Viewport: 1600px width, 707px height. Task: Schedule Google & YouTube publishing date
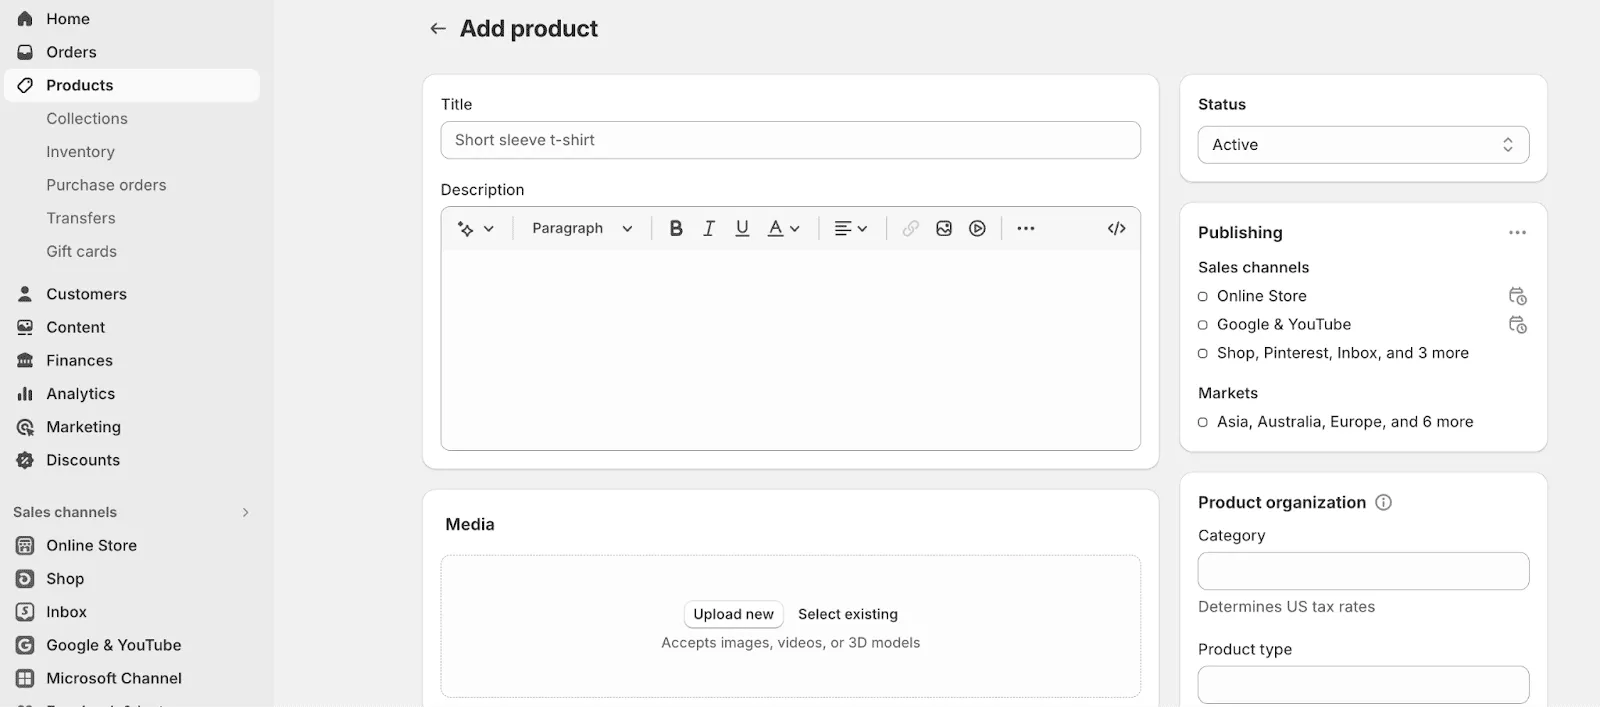point(1517,325)
